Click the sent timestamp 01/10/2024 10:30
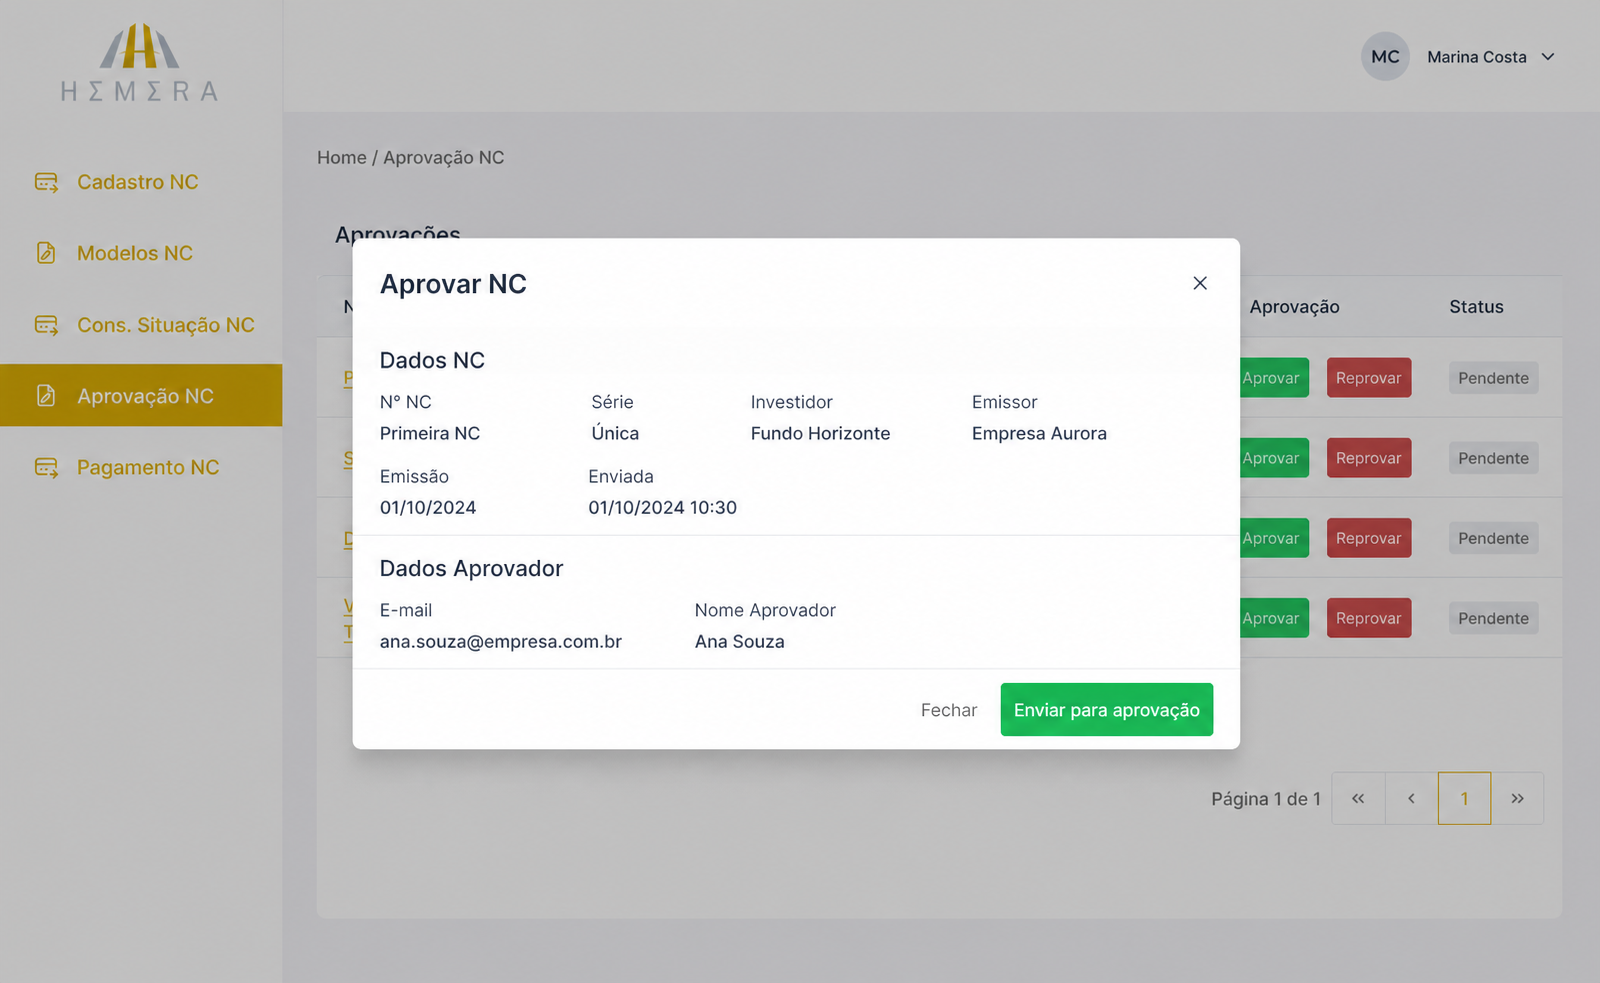 (x=662, y=507)
